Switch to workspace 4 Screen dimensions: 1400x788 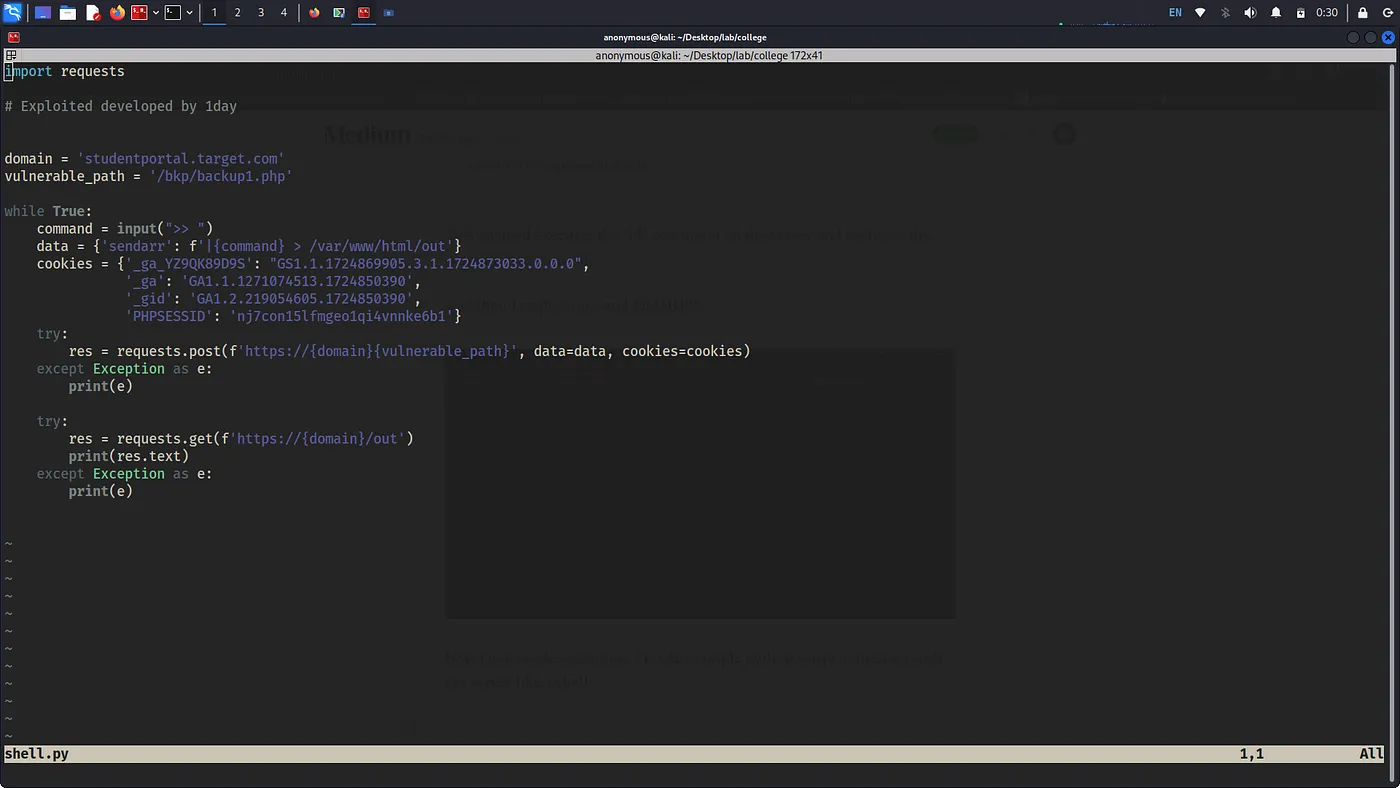pos(284,13)
